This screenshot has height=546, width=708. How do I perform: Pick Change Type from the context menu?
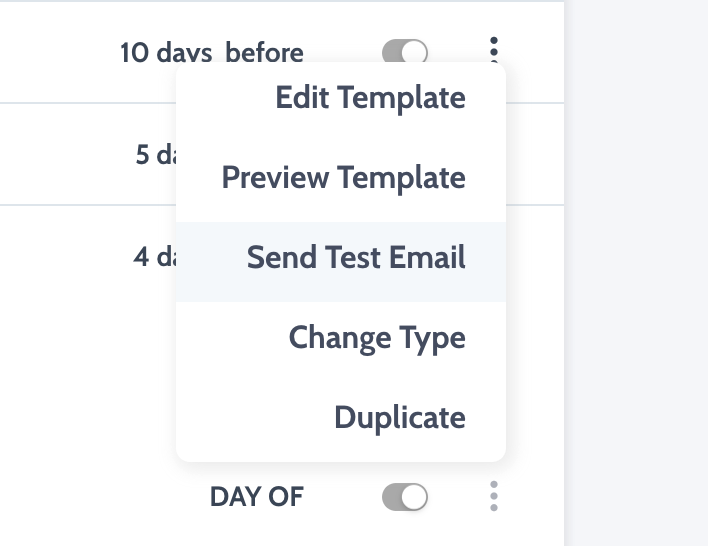click(377, 338)
